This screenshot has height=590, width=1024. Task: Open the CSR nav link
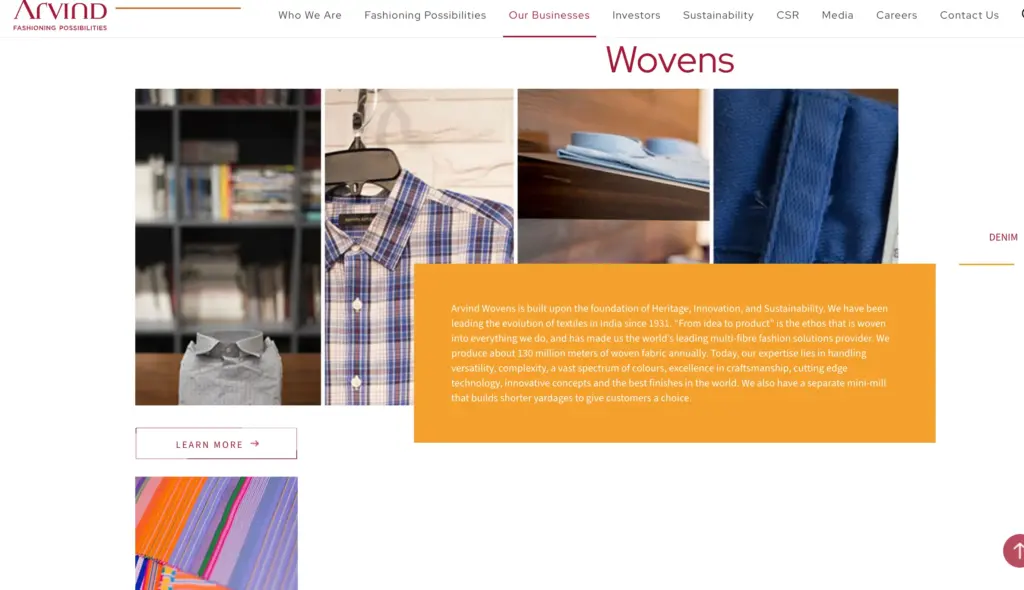point(788,15)
